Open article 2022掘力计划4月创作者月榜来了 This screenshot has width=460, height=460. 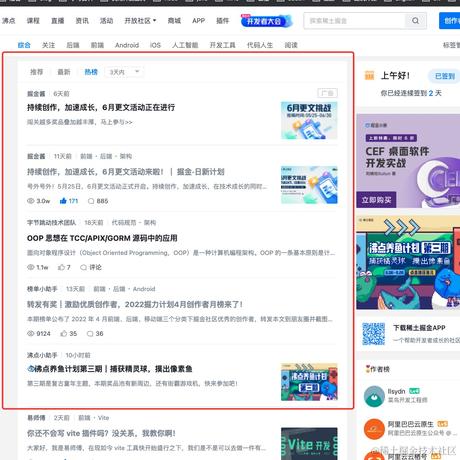(x=135, y=304)
